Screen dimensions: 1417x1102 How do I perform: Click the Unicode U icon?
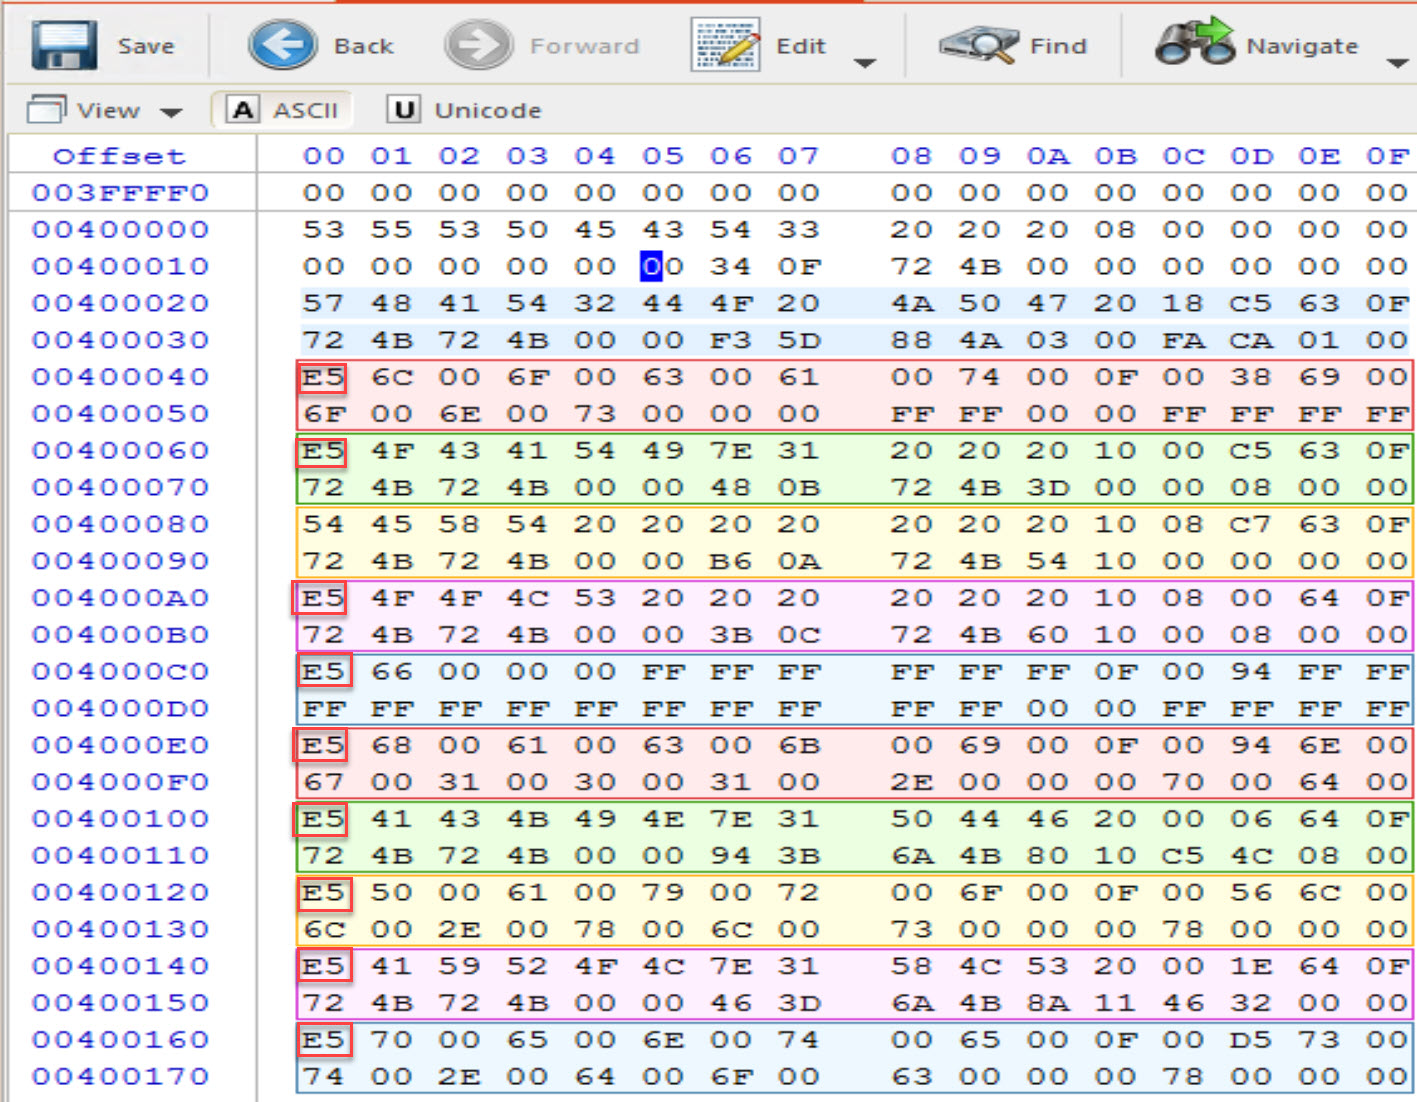(x=404, y=109)
